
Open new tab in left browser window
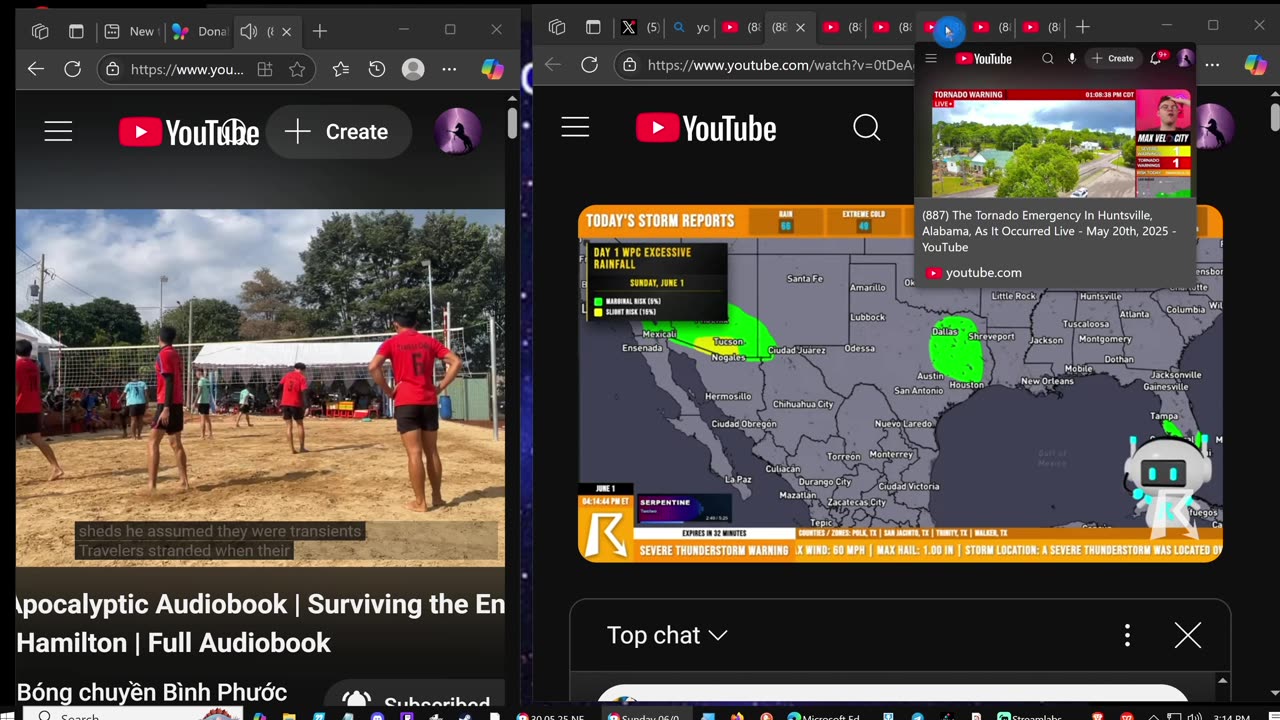point(319,31)
